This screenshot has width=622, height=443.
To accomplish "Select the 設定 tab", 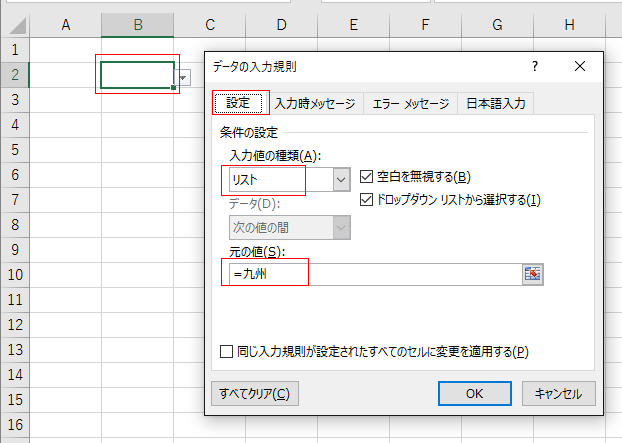I will 238,103.
